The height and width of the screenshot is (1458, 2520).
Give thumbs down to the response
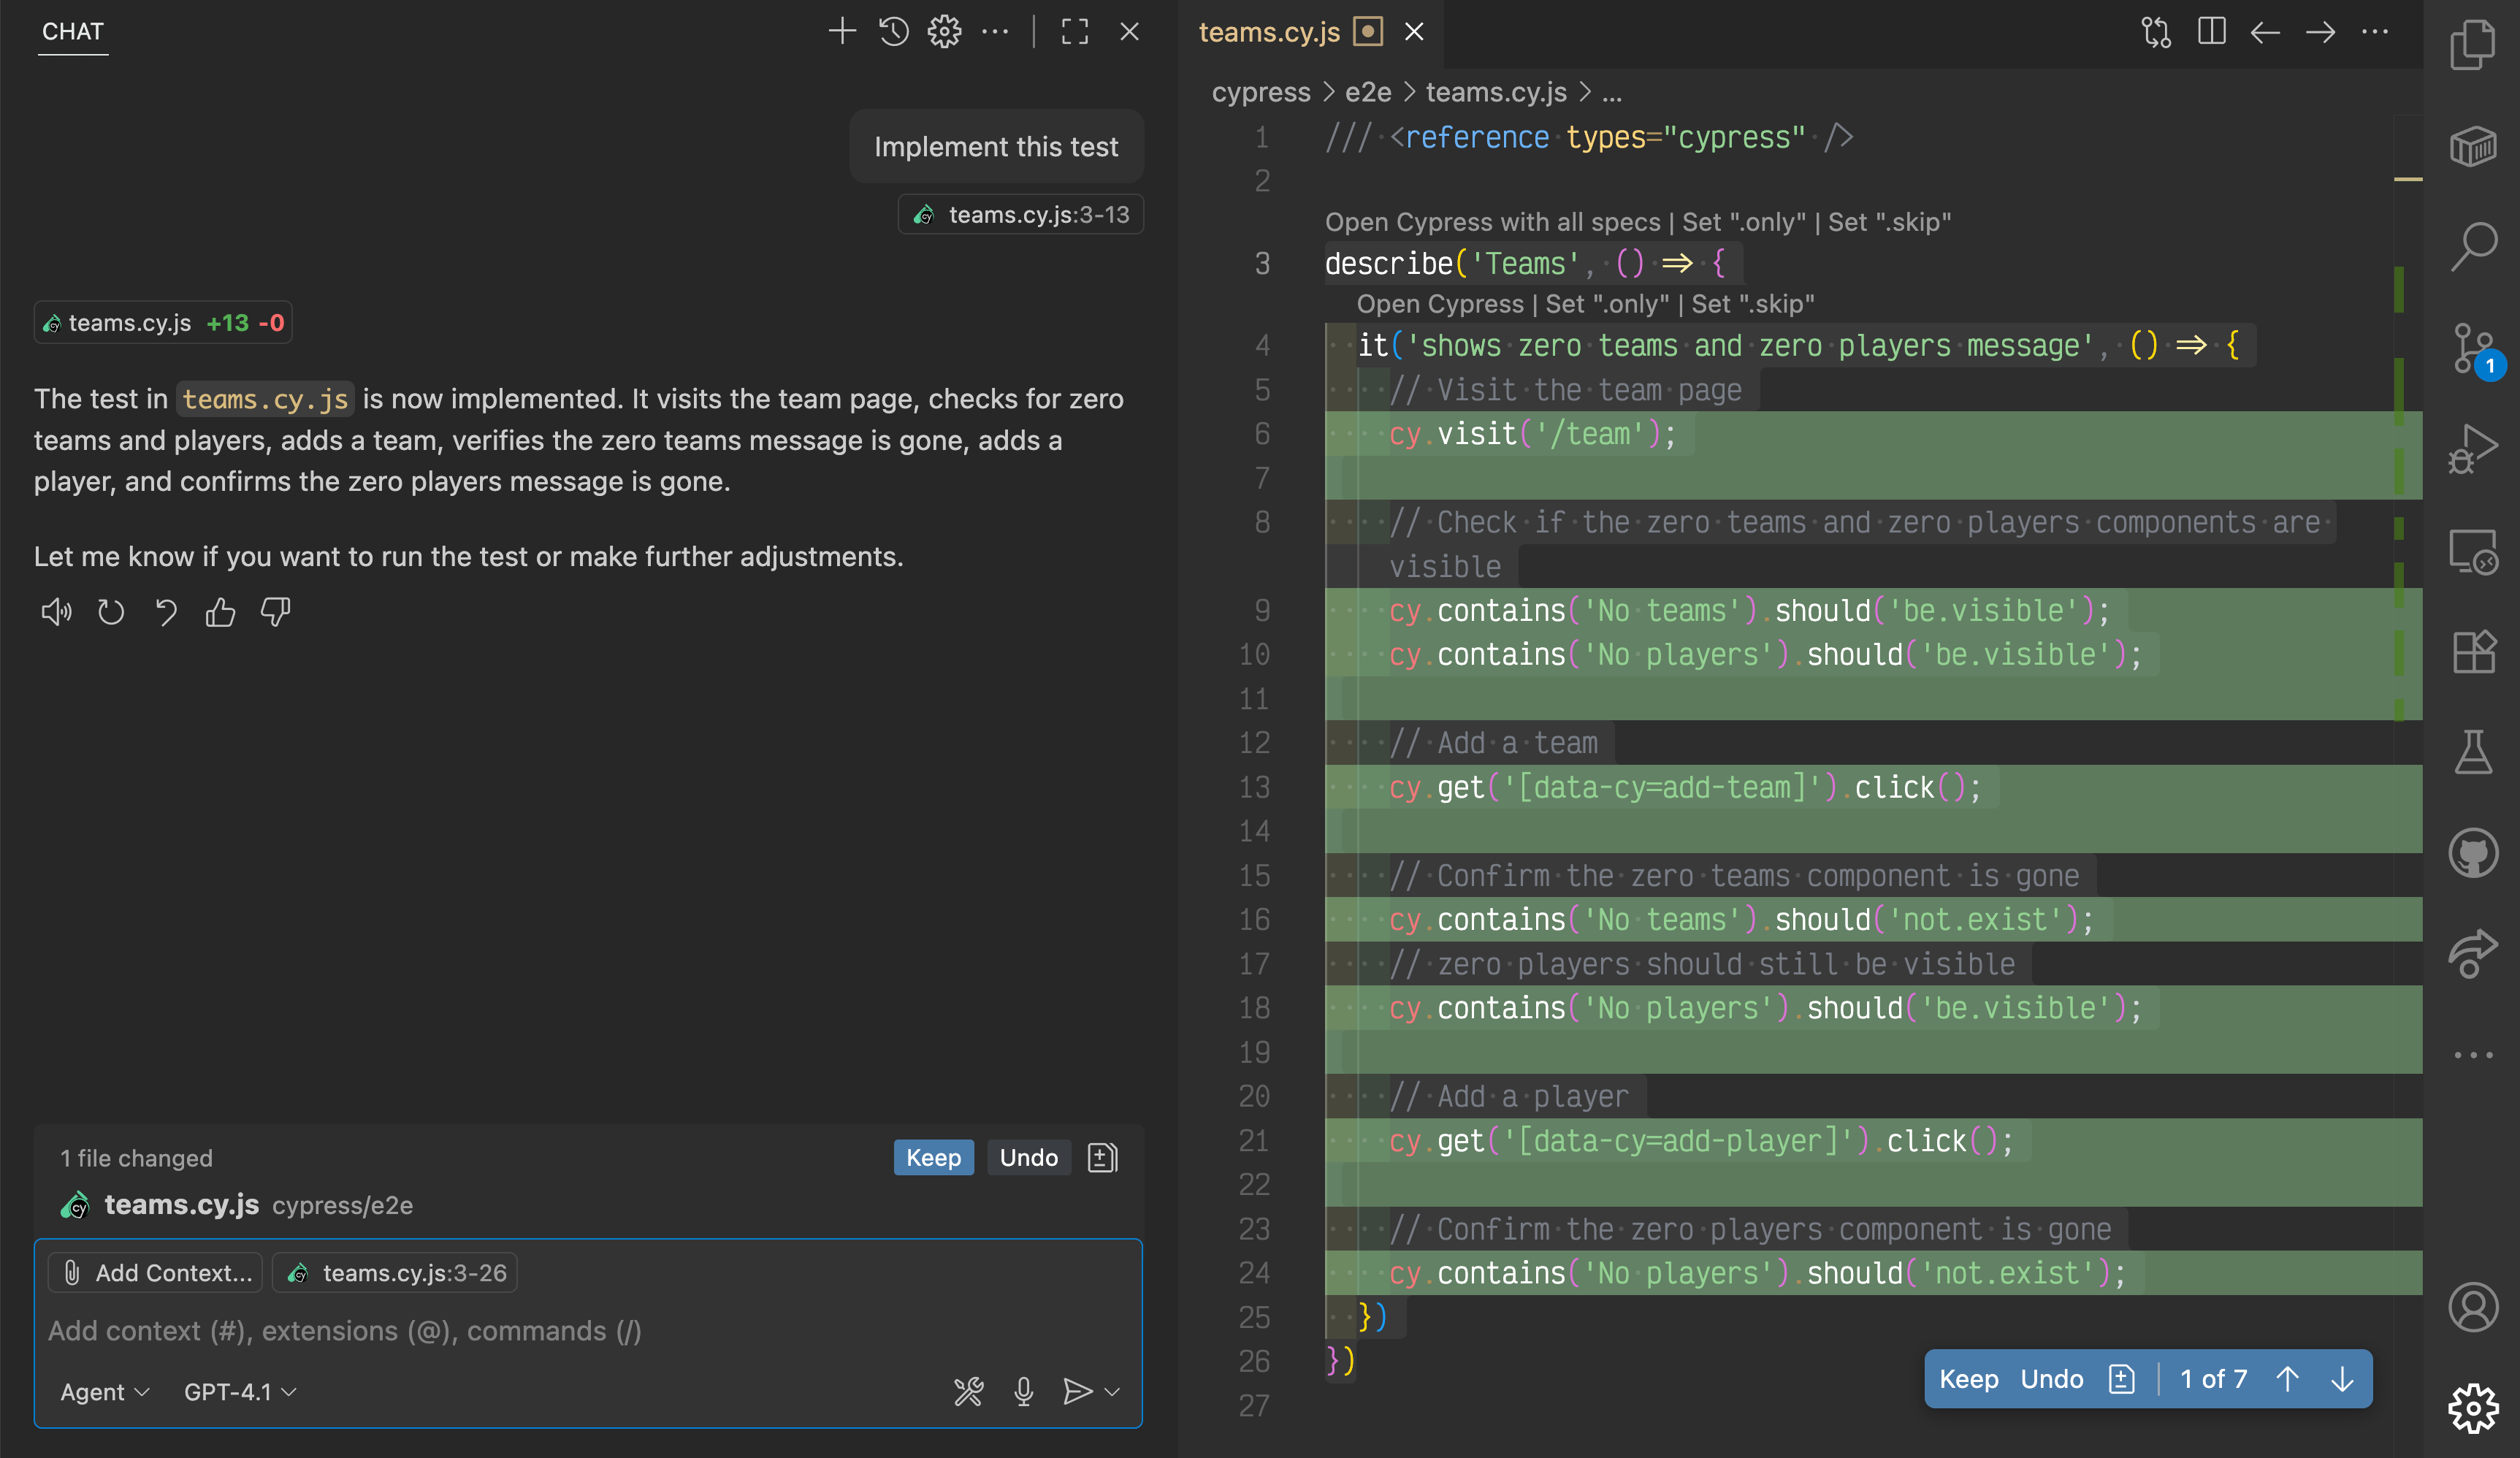pos(275,612)
